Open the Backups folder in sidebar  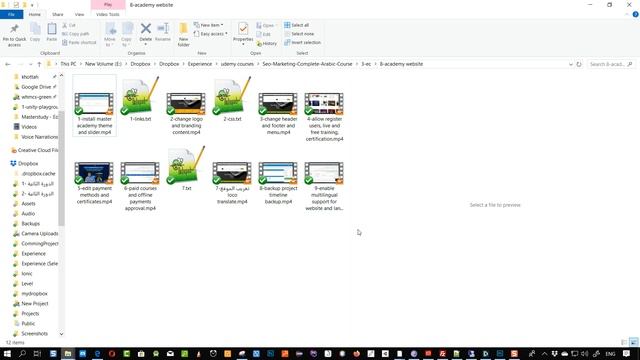31,224
